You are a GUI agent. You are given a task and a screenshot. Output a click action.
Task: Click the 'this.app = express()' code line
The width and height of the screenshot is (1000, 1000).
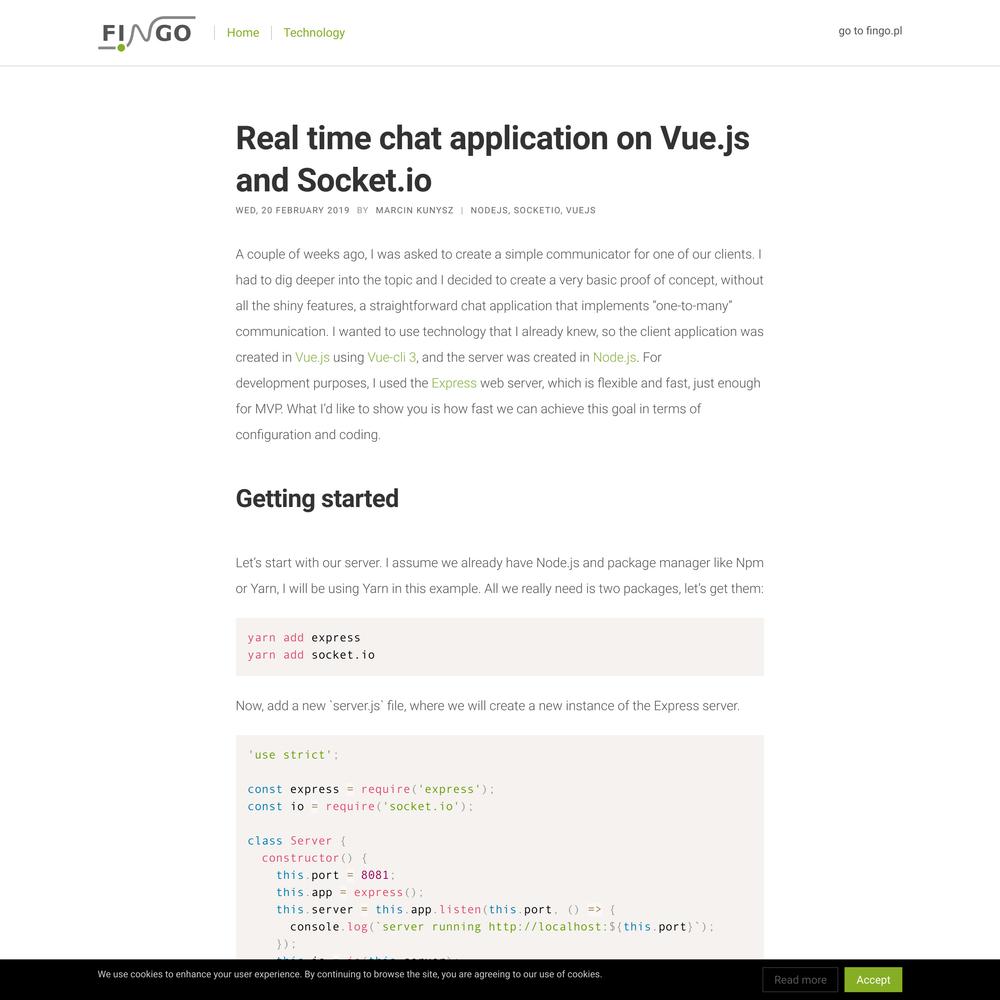pos(350,892)
